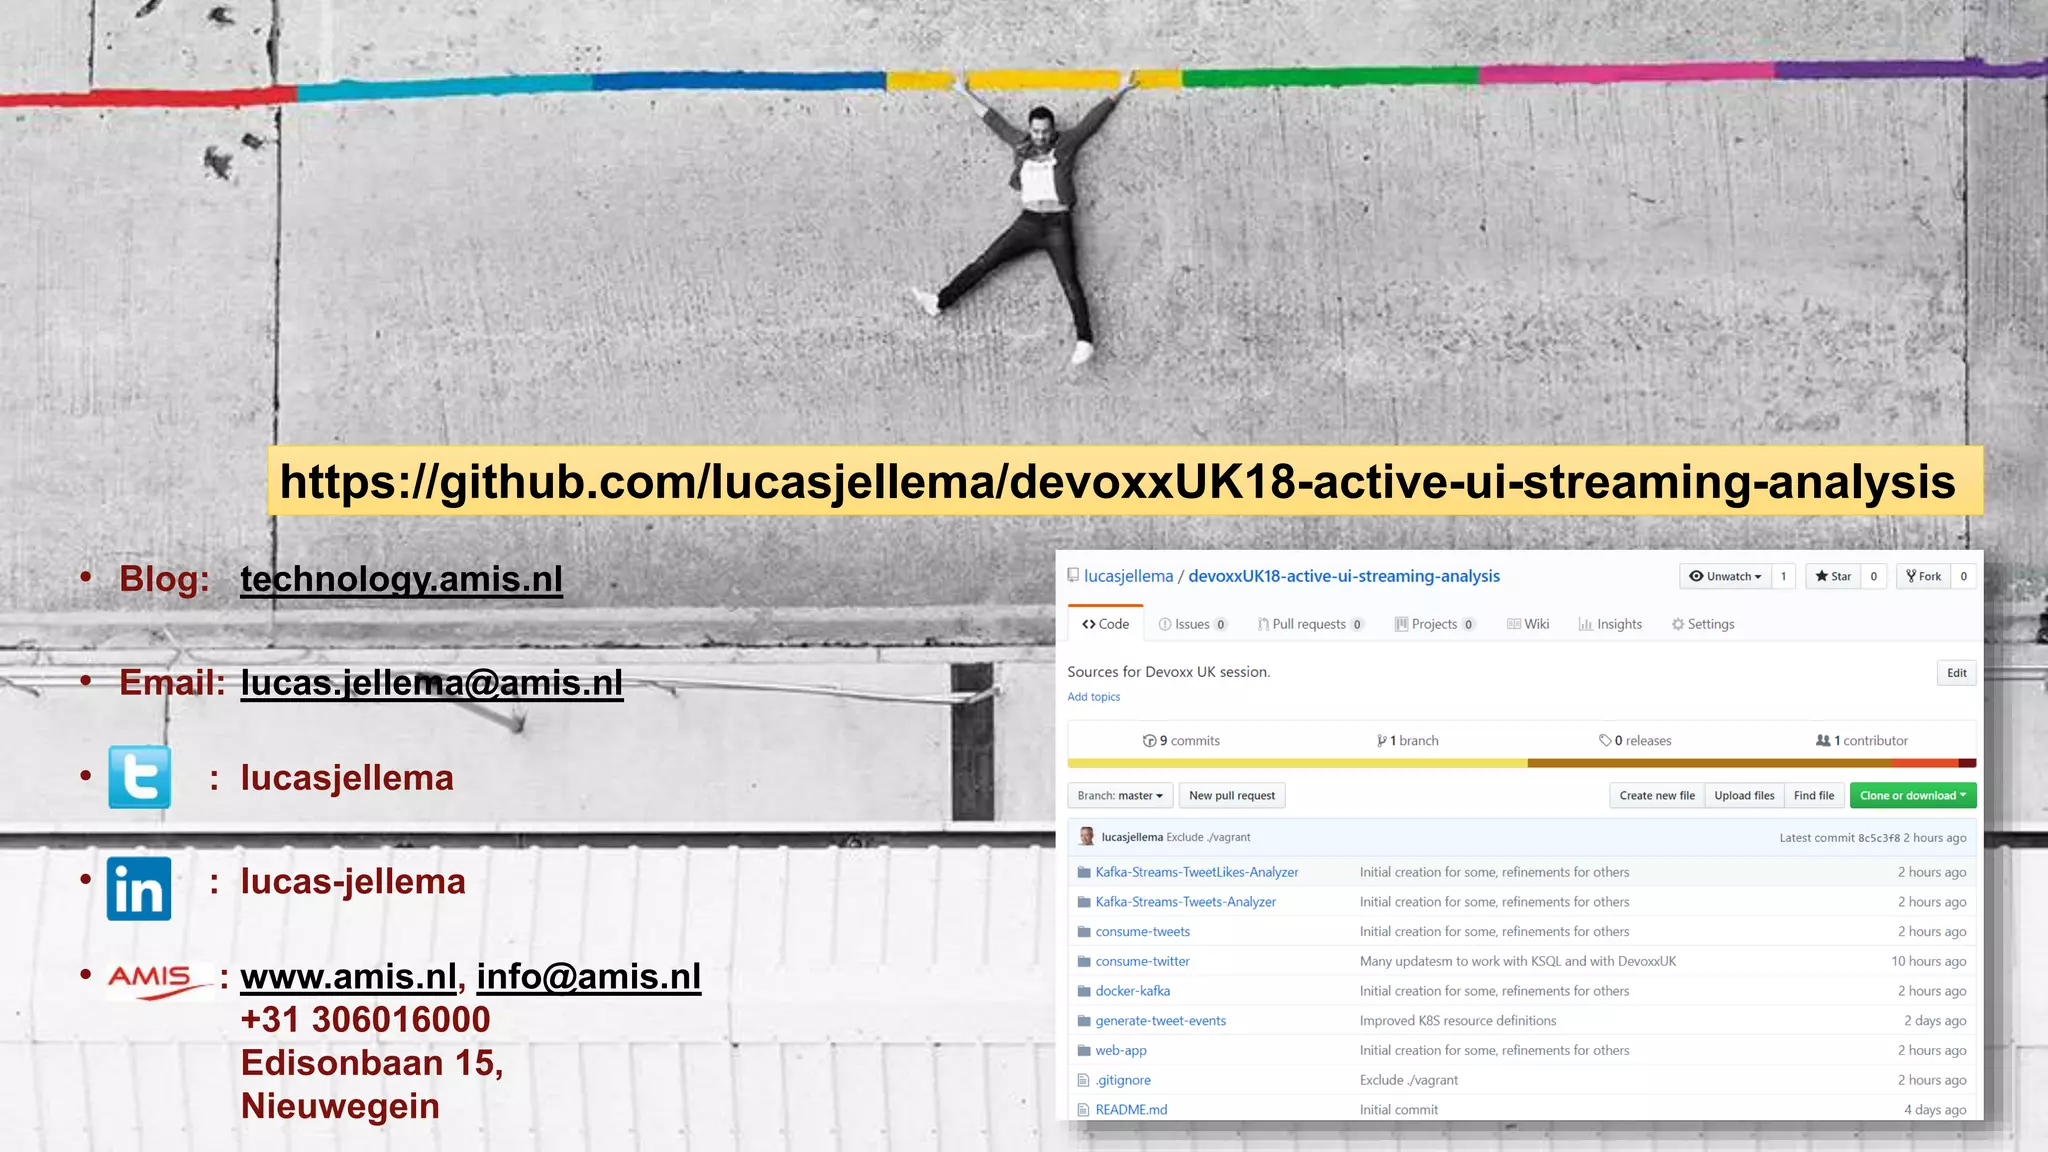Open the Pull requests tab
The height and width of the screenshot is (1152, 2048).
click(1310, 624)
